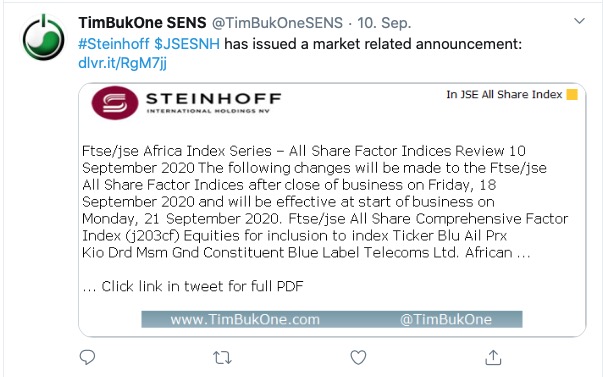Follow the dlvr.it/RgM7jj link
Screen dimensions: 603x377
pyautogui.click(x=122, y=63)
